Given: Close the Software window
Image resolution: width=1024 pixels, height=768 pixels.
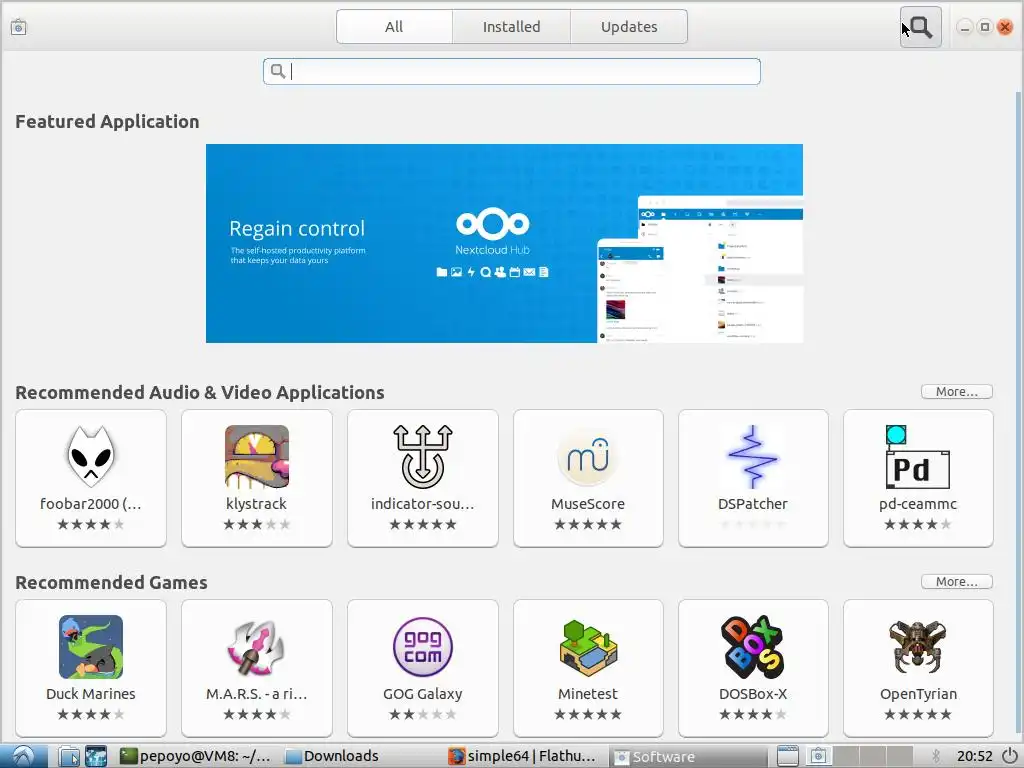Looking at the screenshot, I should (1005, 27).
